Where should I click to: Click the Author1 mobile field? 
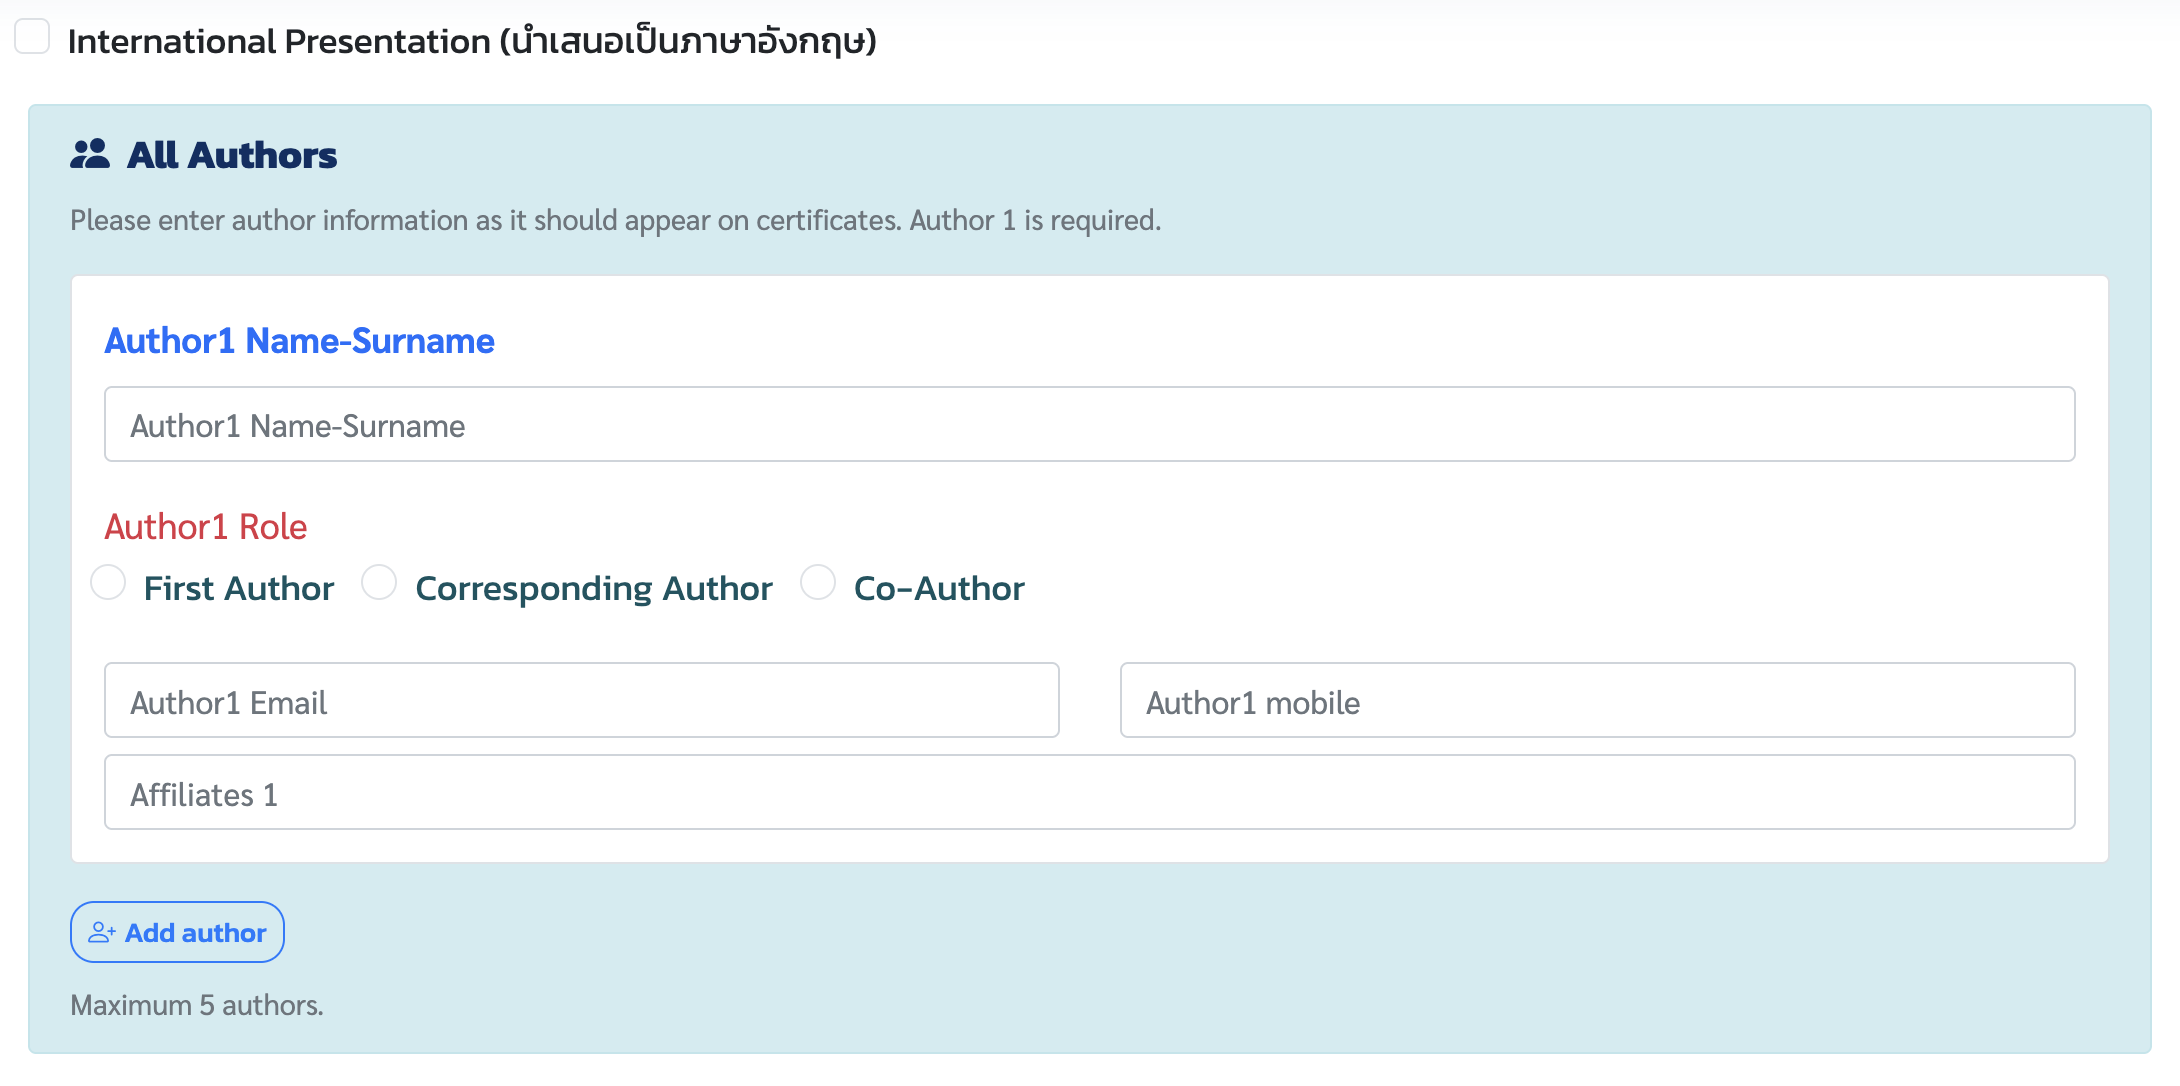(x=1598, y=700)
